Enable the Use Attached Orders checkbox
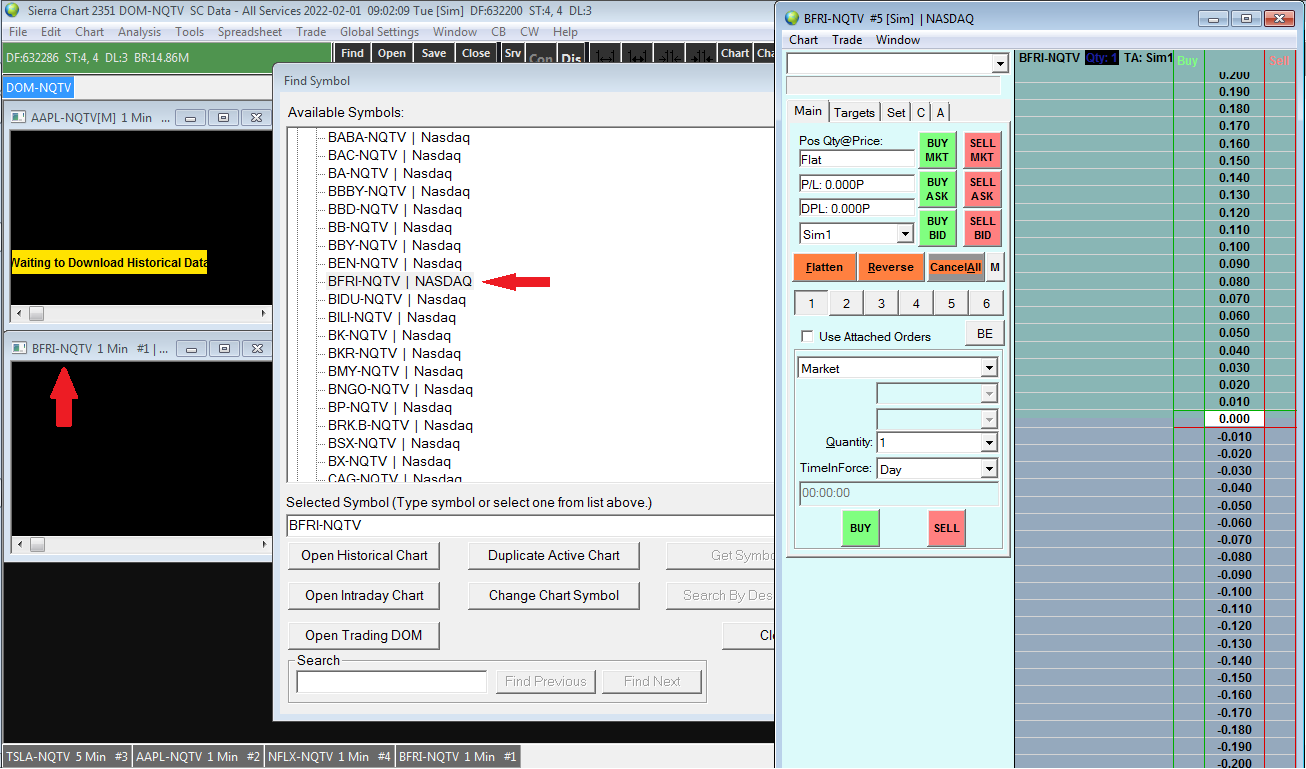Viewport: 1306px width, 769px height. [808, 337]
